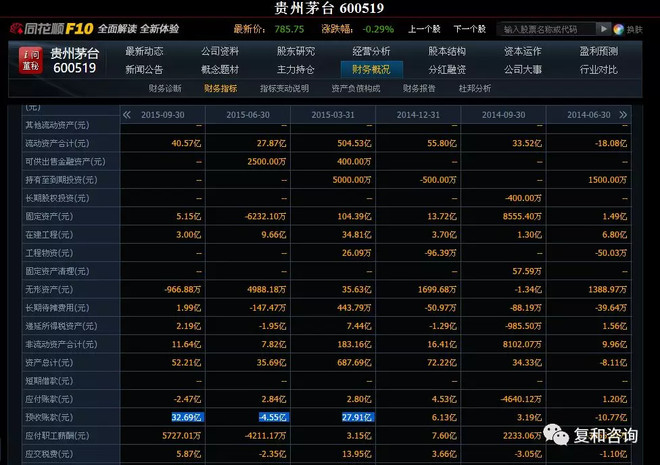Select the 预收账款(元) row label
Viewport: 660px width, 465px height.
coord(49,417)
